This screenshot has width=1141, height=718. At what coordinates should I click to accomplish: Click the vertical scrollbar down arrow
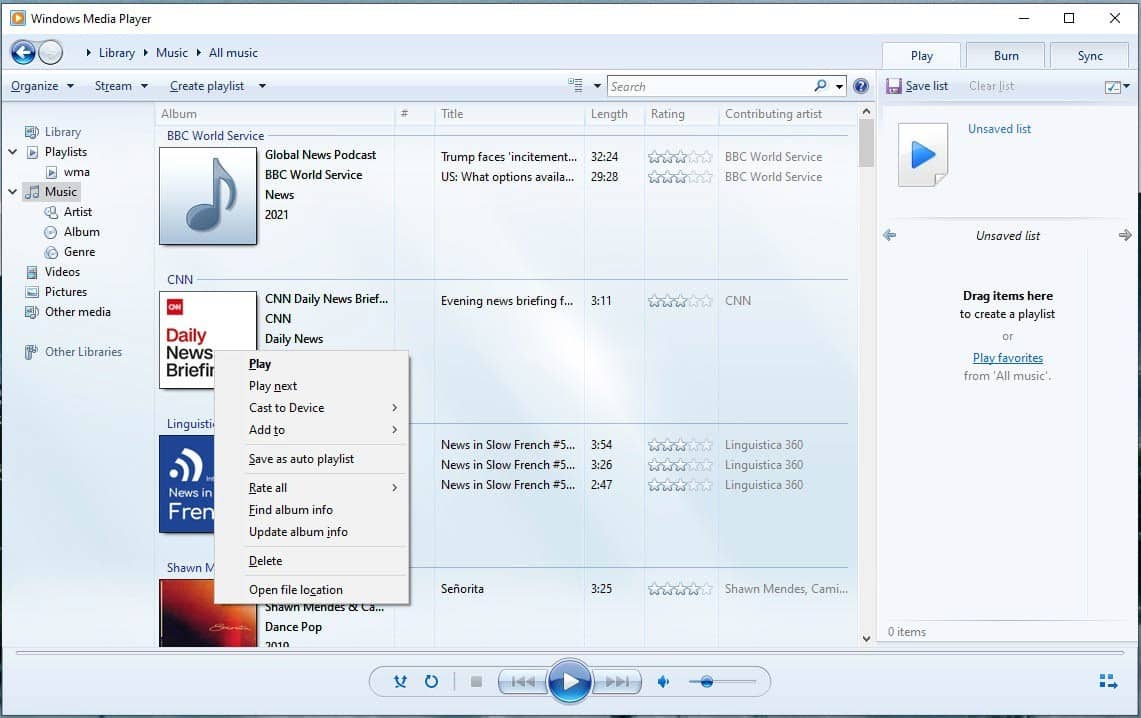pyautogui.click(x=866, y=639)
